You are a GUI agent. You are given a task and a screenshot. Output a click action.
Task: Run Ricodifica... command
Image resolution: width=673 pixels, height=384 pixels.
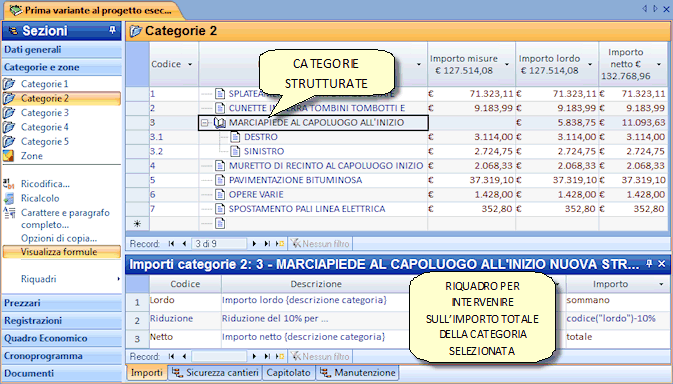[45, 184]
